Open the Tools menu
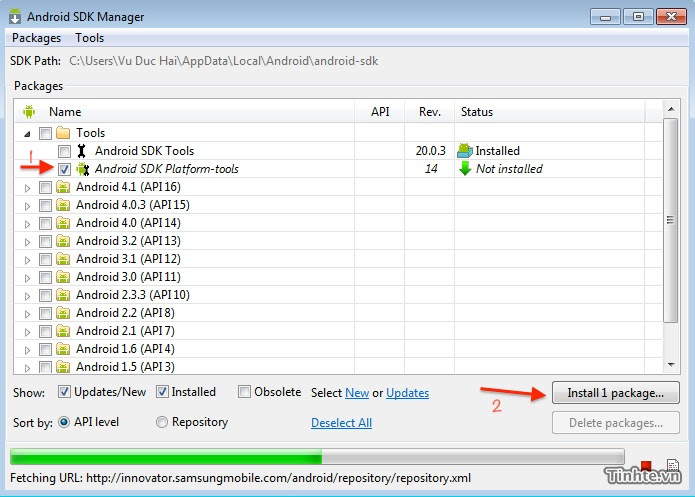695x497 pixels. coord(90,38)
